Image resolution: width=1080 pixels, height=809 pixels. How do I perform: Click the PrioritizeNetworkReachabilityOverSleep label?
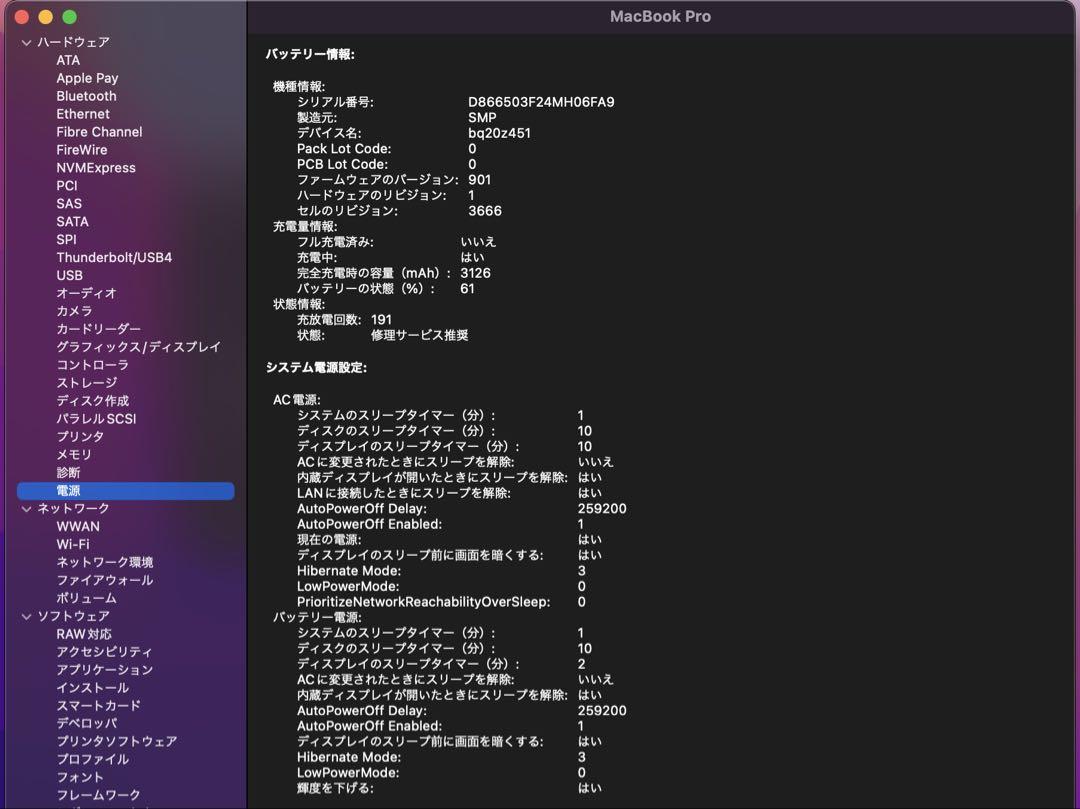pos(424,602)
